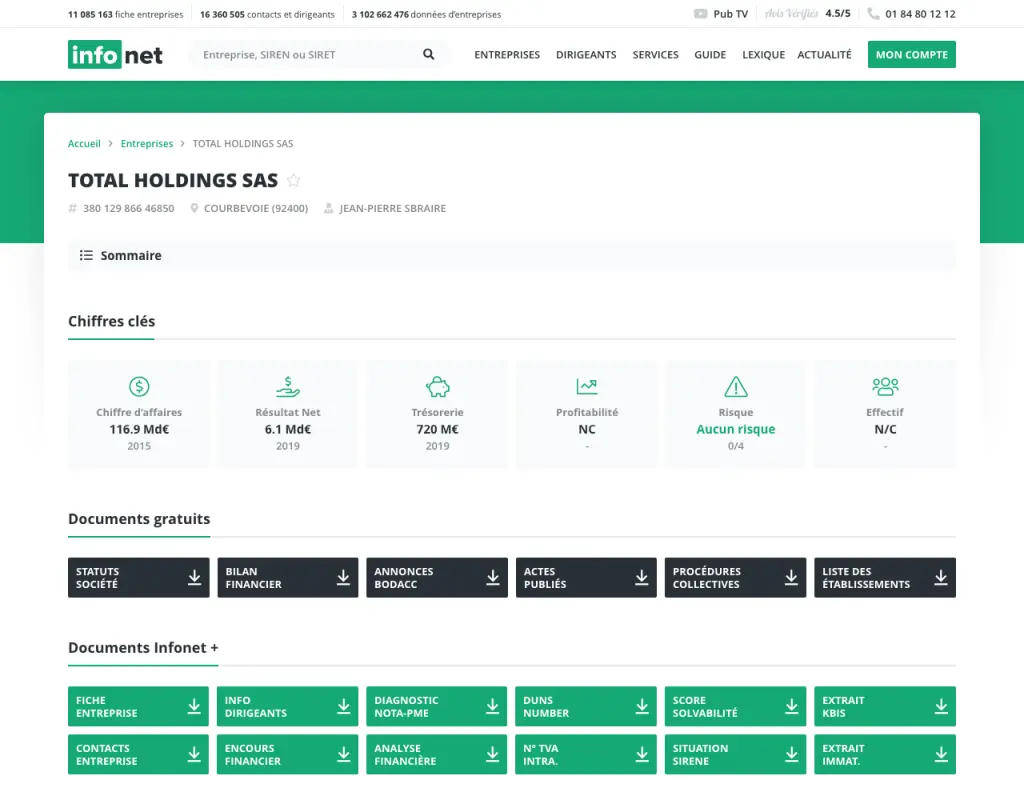Click the Effectif people icon
The width and height of the screenshot is (1024, 800).
point(885,387)
